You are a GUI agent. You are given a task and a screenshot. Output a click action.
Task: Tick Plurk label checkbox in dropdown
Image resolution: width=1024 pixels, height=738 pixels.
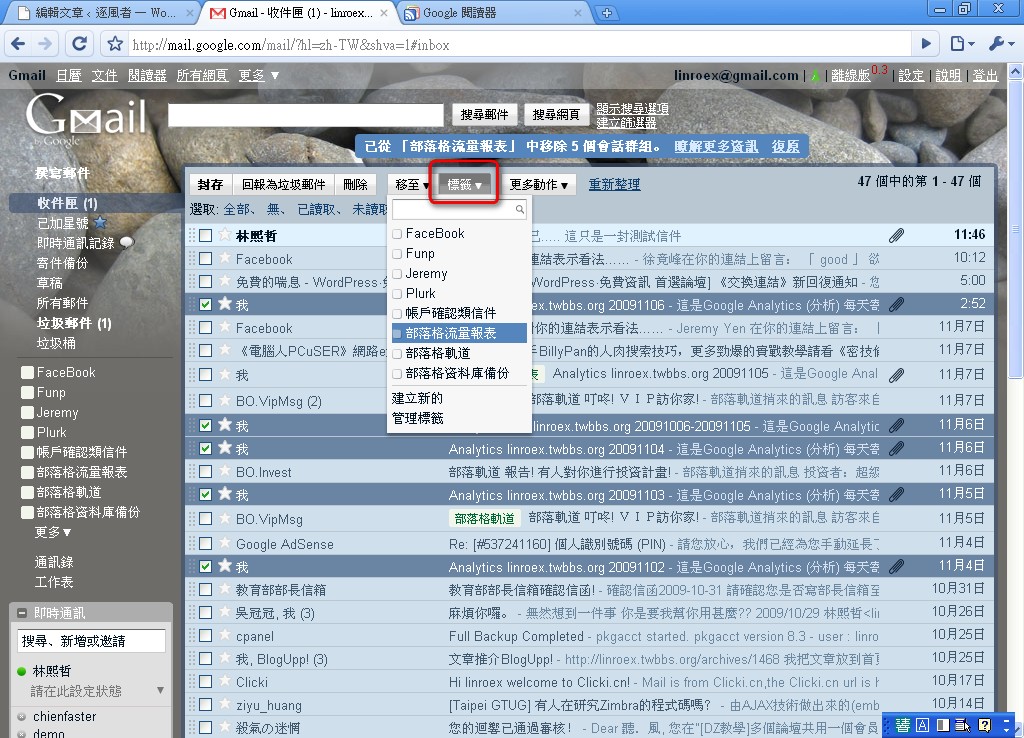tap(397, 294)
